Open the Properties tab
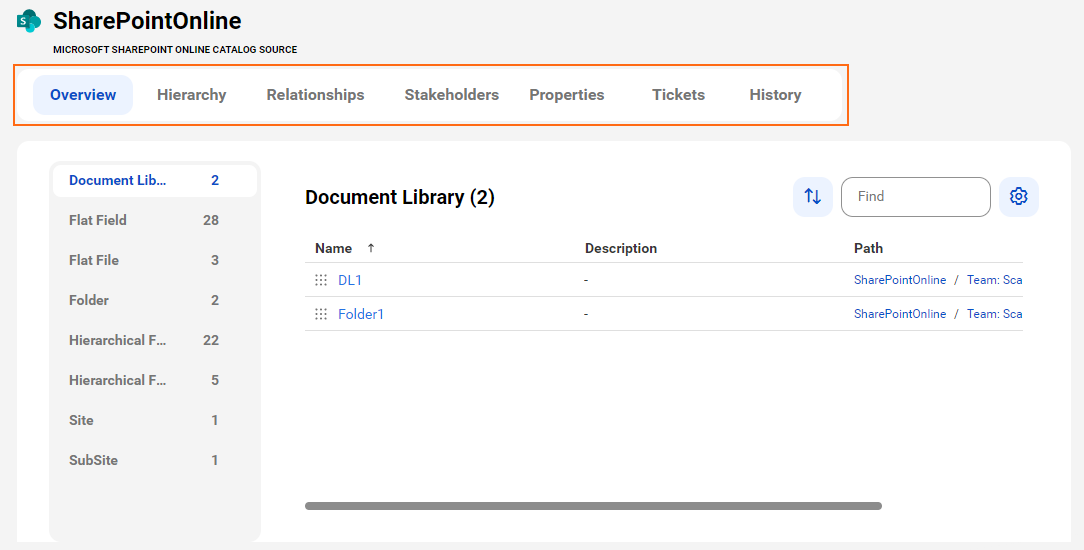 coord(567,95)
